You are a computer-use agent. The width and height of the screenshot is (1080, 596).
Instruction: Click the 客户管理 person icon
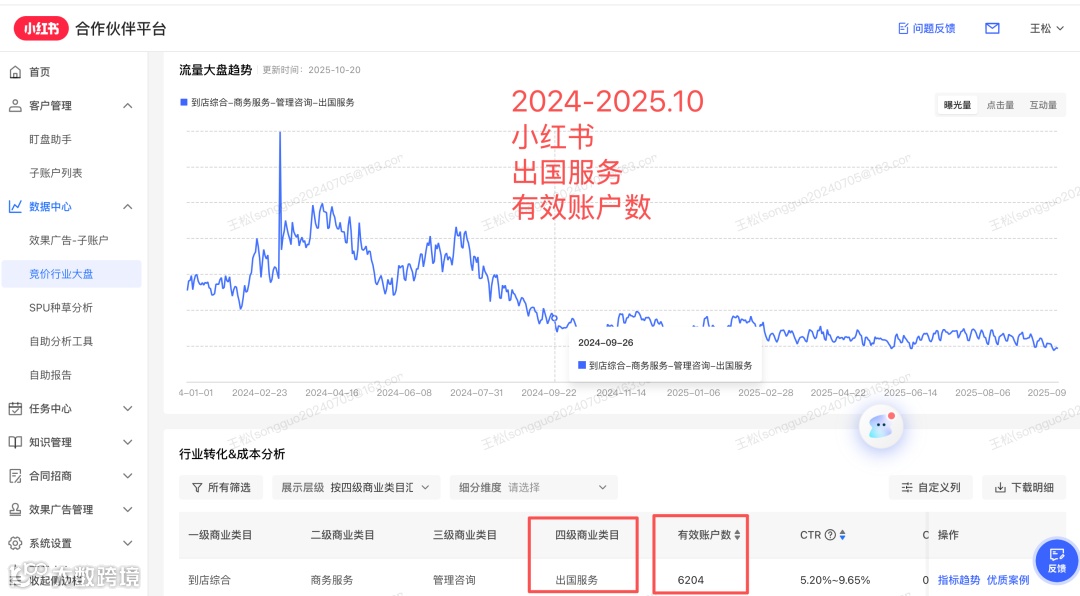15,105
